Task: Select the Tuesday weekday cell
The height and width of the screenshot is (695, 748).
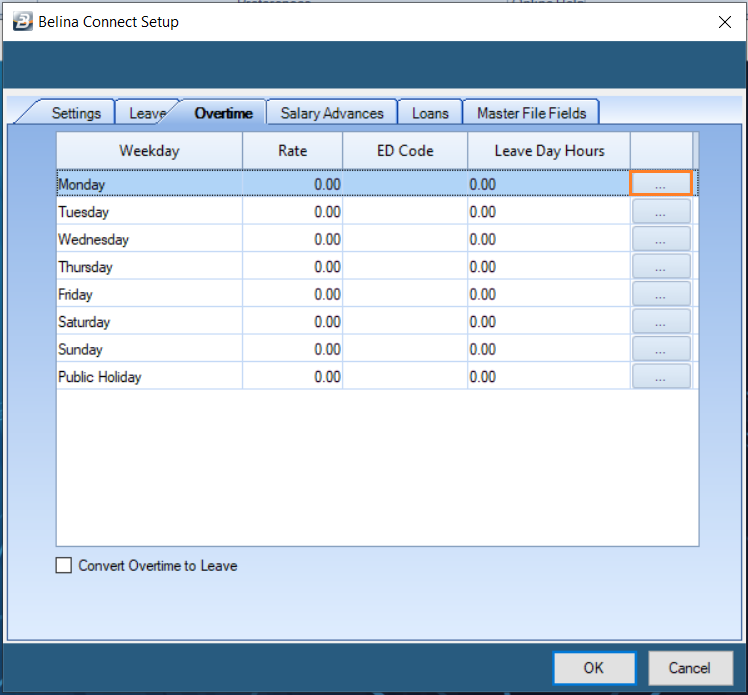Action: point(149,211)
